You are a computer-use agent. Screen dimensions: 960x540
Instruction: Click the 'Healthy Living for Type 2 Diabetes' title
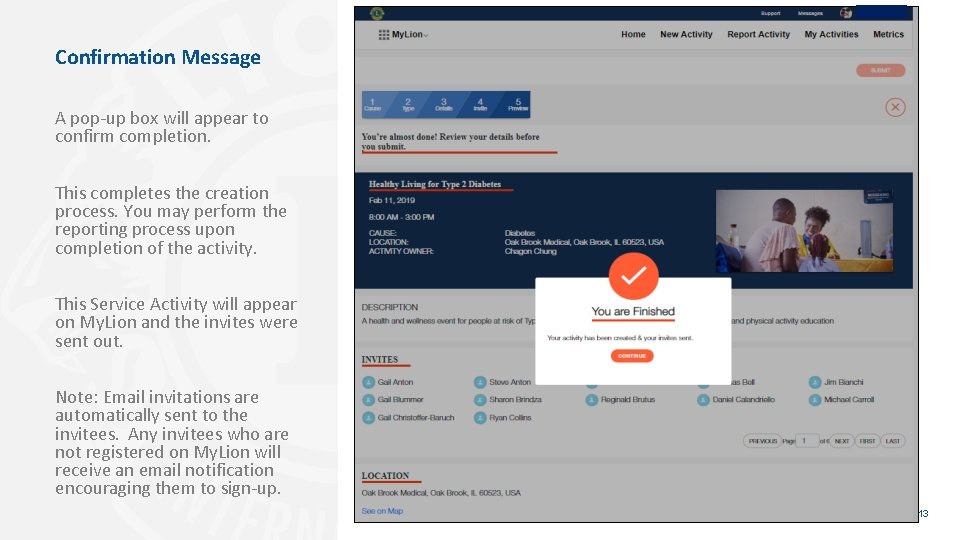pos(435,184)
